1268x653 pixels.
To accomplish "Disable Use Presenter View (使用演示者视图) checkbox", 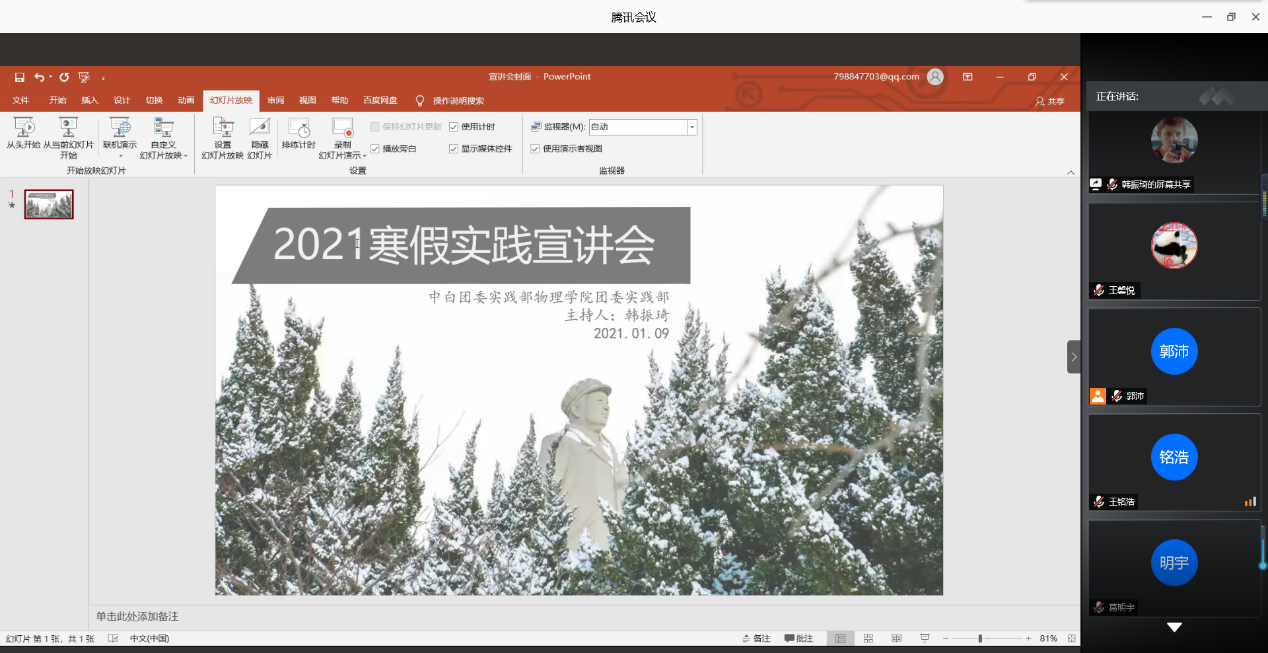I will (535, 149).
